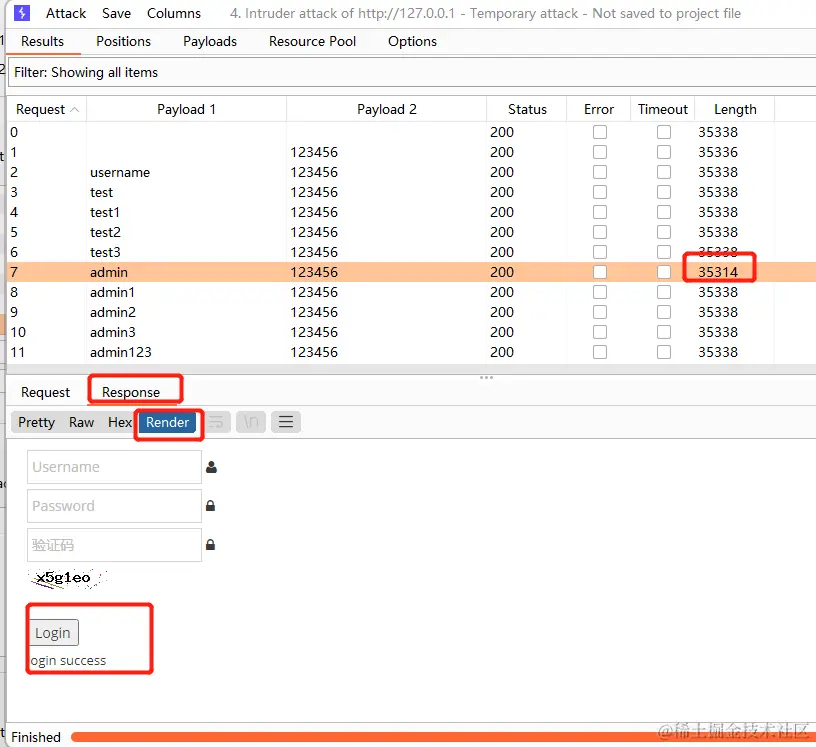Sort by the Error column header
This screenshot has height=747, width=816.
(x=598, y=109)
